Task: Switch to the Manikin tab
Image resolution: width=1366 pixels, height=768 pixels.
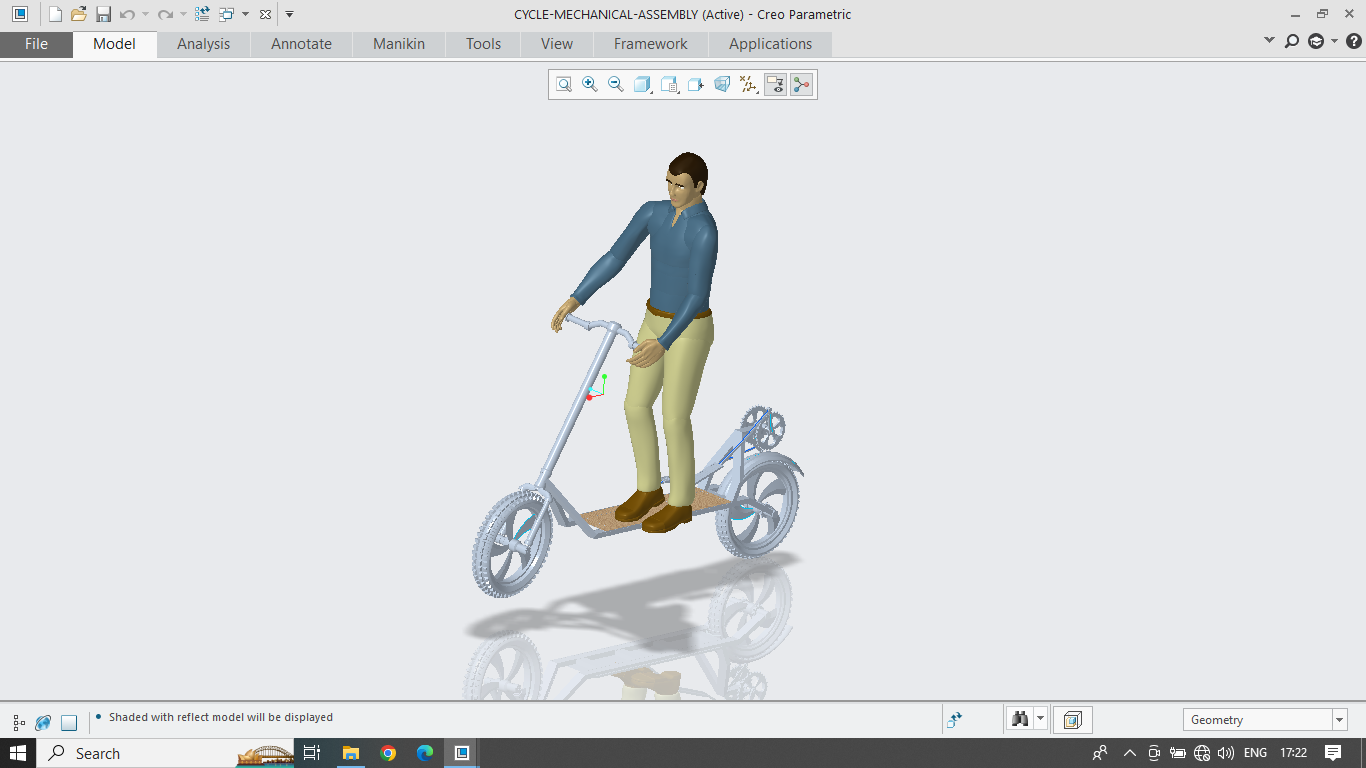Action: click(399, 44)
